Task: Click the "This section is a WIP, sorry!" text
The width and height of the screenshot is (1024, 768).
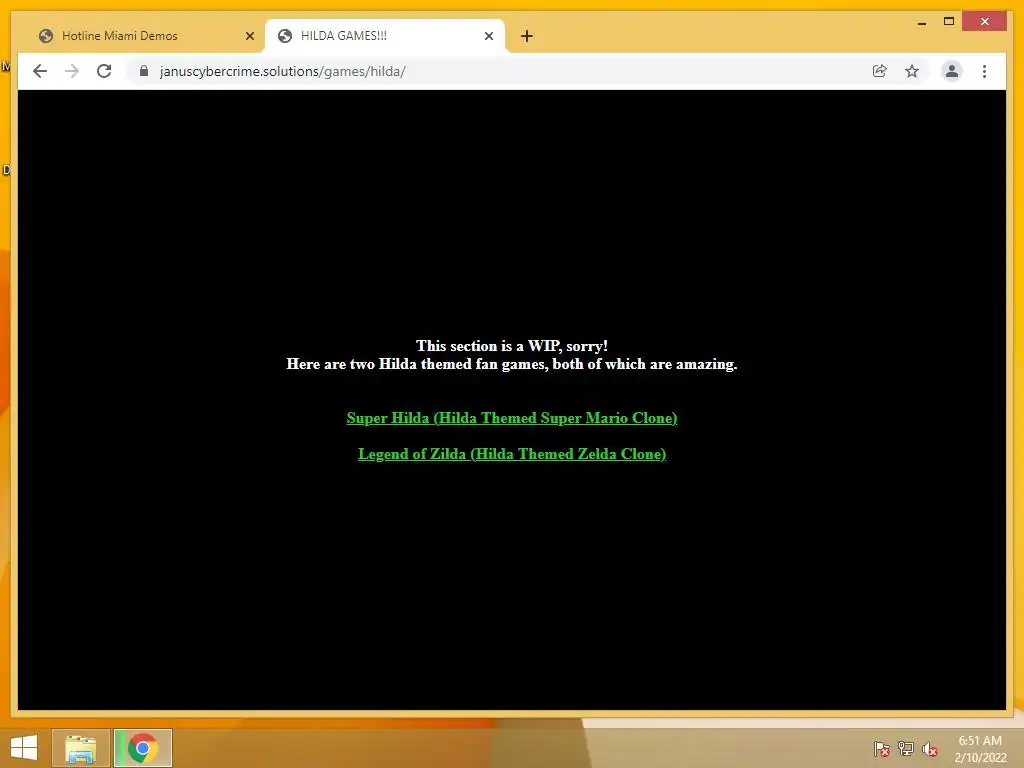Action: point(512,345)
